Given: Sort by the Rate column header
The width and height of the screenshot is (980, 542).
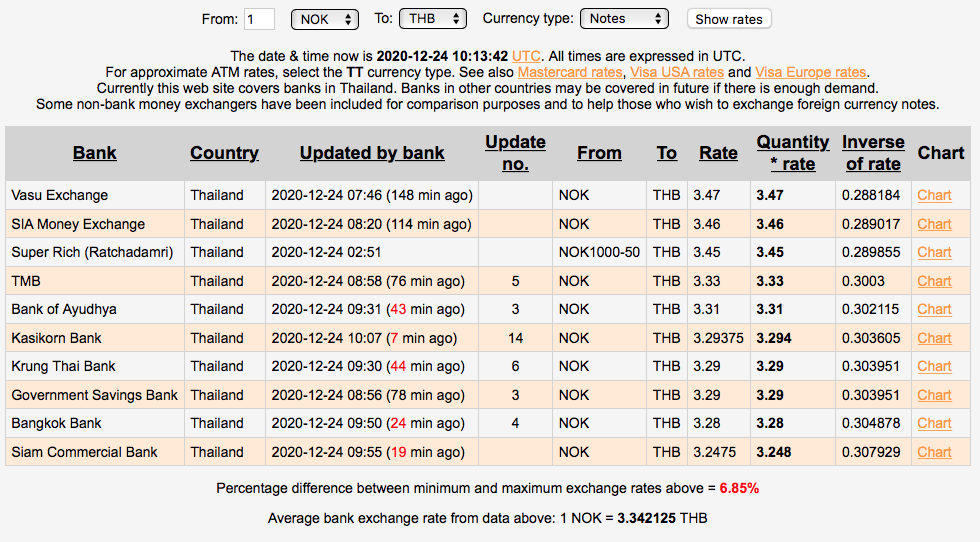Looking at the screenshot, I should click(x=718, y=153).
